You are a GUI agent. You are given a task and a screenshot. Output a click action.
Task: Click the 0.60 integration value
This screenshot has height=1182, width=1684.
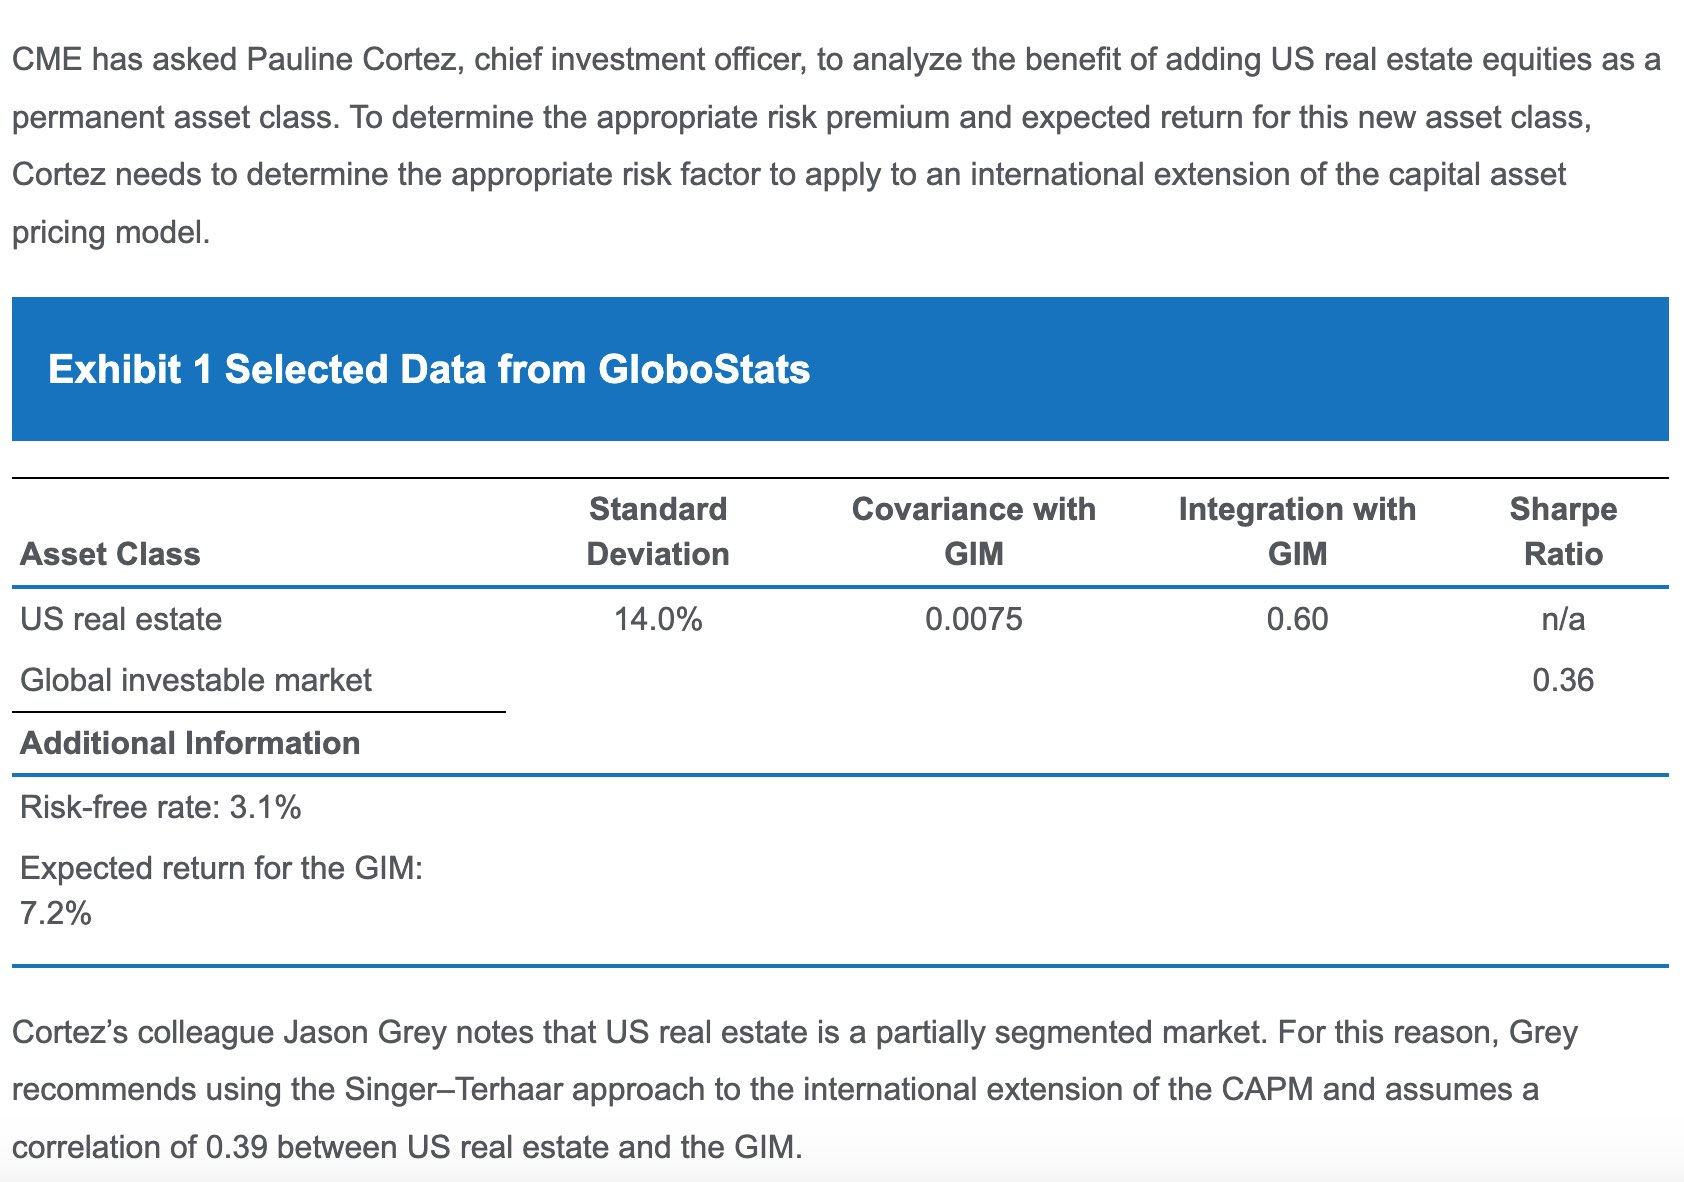click(1297, 619)
